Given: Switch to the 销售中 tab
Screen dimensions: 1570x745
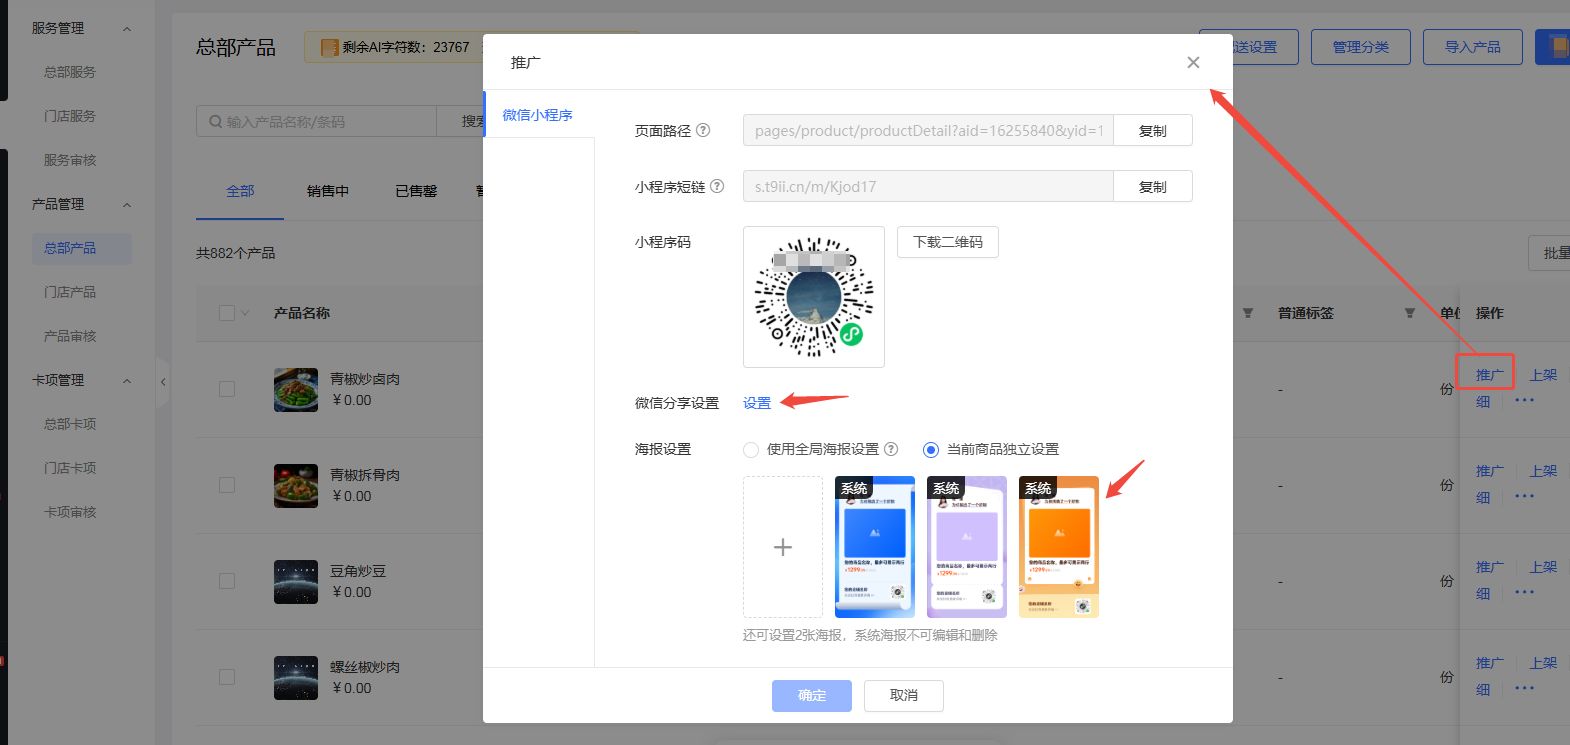Looking at the screenshot, I should [x=328, y=191].
